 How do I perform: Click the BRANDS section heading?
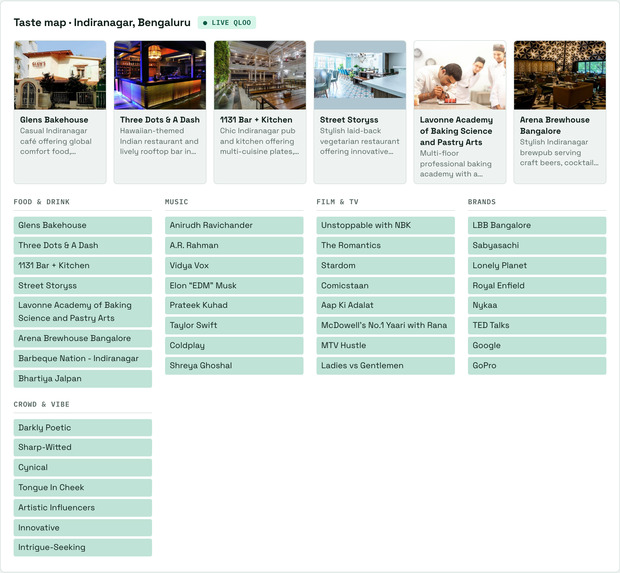[482, 202]
